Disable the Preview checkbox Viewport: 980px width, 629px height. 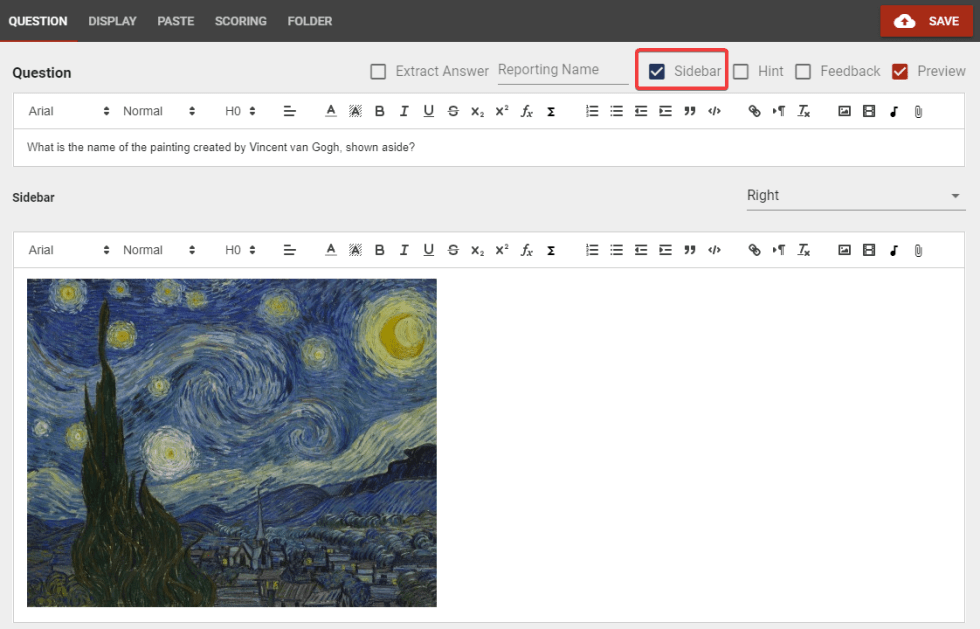(x=900, y=71)
